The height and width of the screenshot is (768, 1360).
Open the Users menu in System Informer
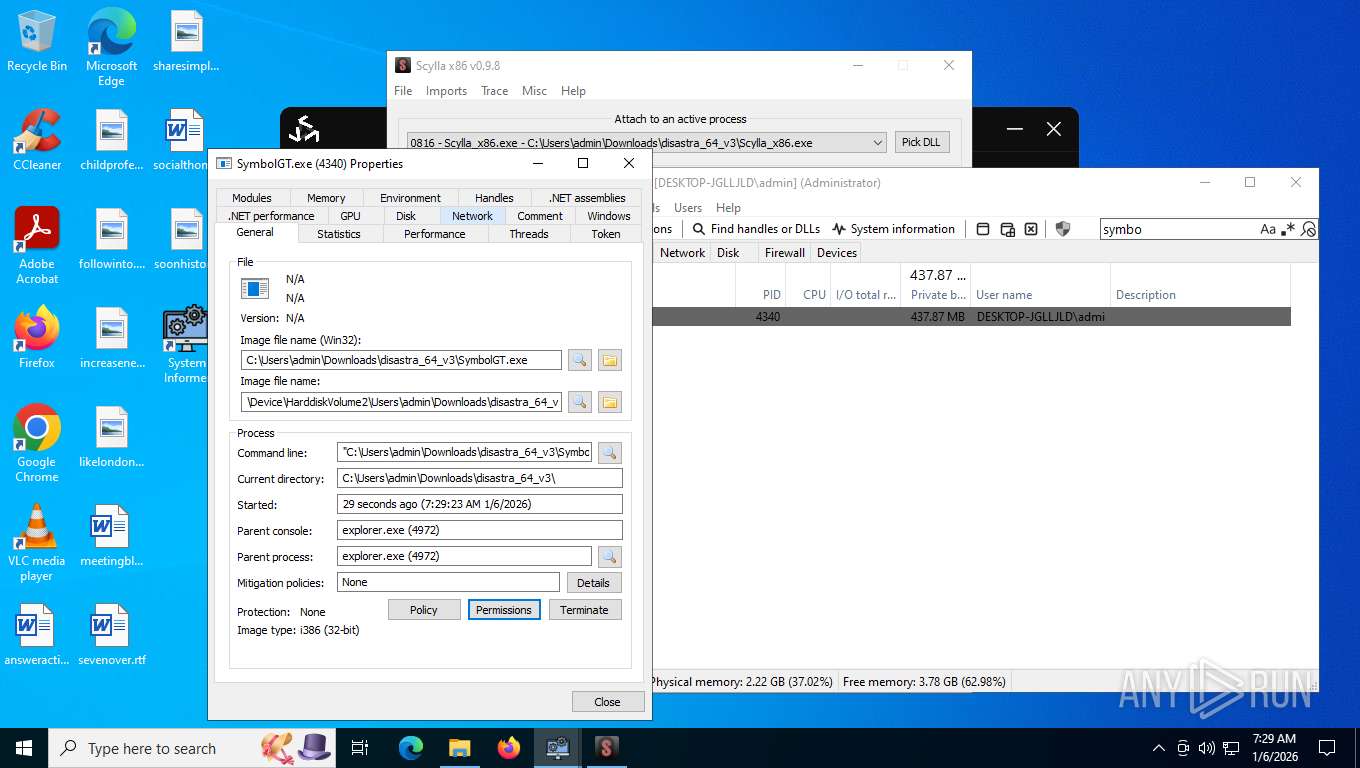click(x=688, y=208)
